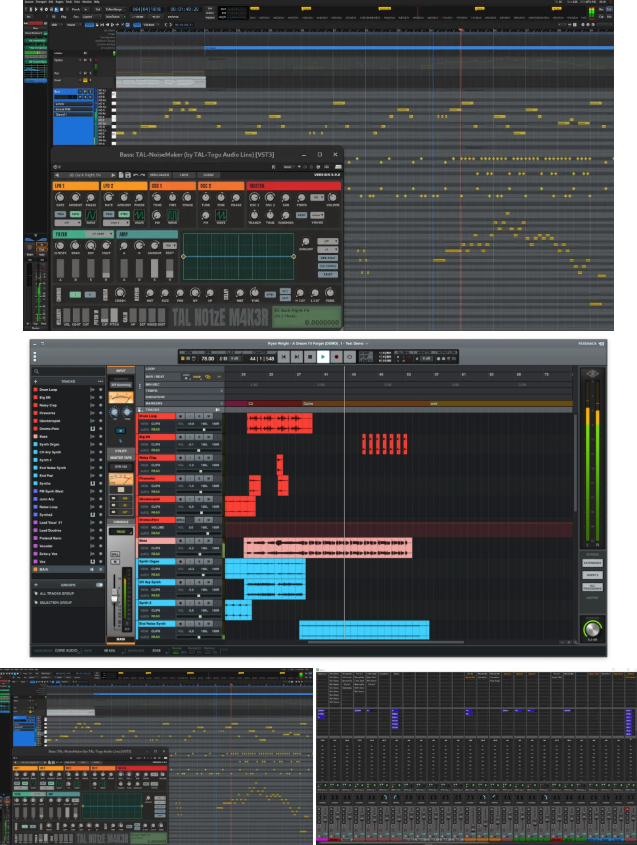Toggle the GROUPS enable switch
This screenshot has width=637, height=845.
99,585
